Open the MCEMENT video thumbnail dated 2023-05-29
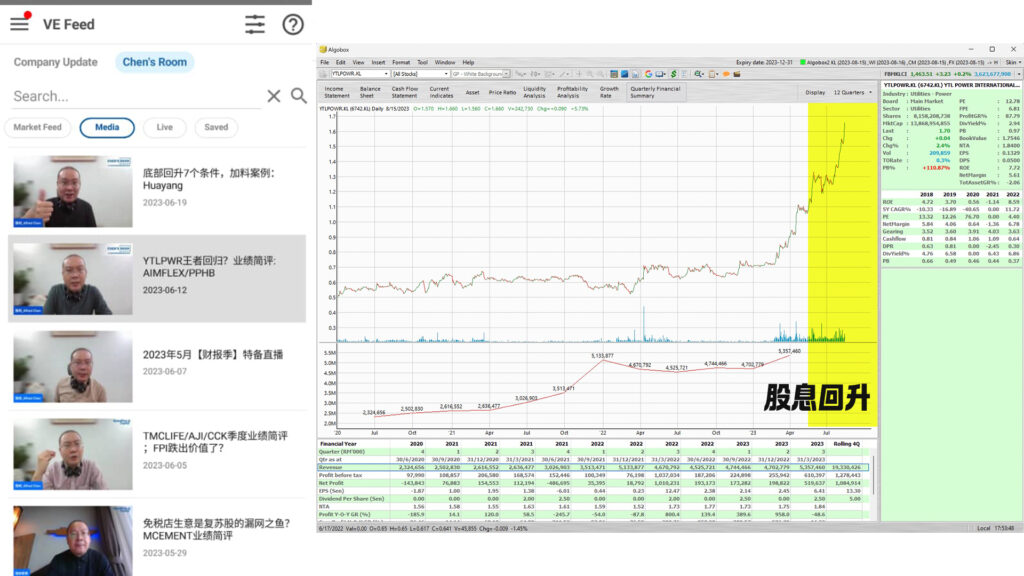Viewport: 1024px width, 576px height. (x=72, y=541)
